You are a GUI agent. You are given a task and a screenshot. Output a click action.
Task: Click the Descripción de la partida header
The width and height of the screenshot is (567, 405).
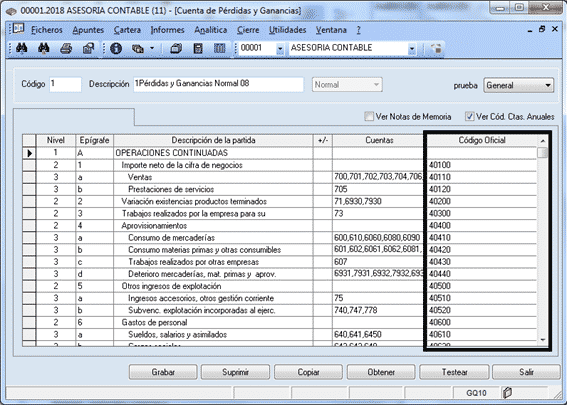tap(213, 140)
